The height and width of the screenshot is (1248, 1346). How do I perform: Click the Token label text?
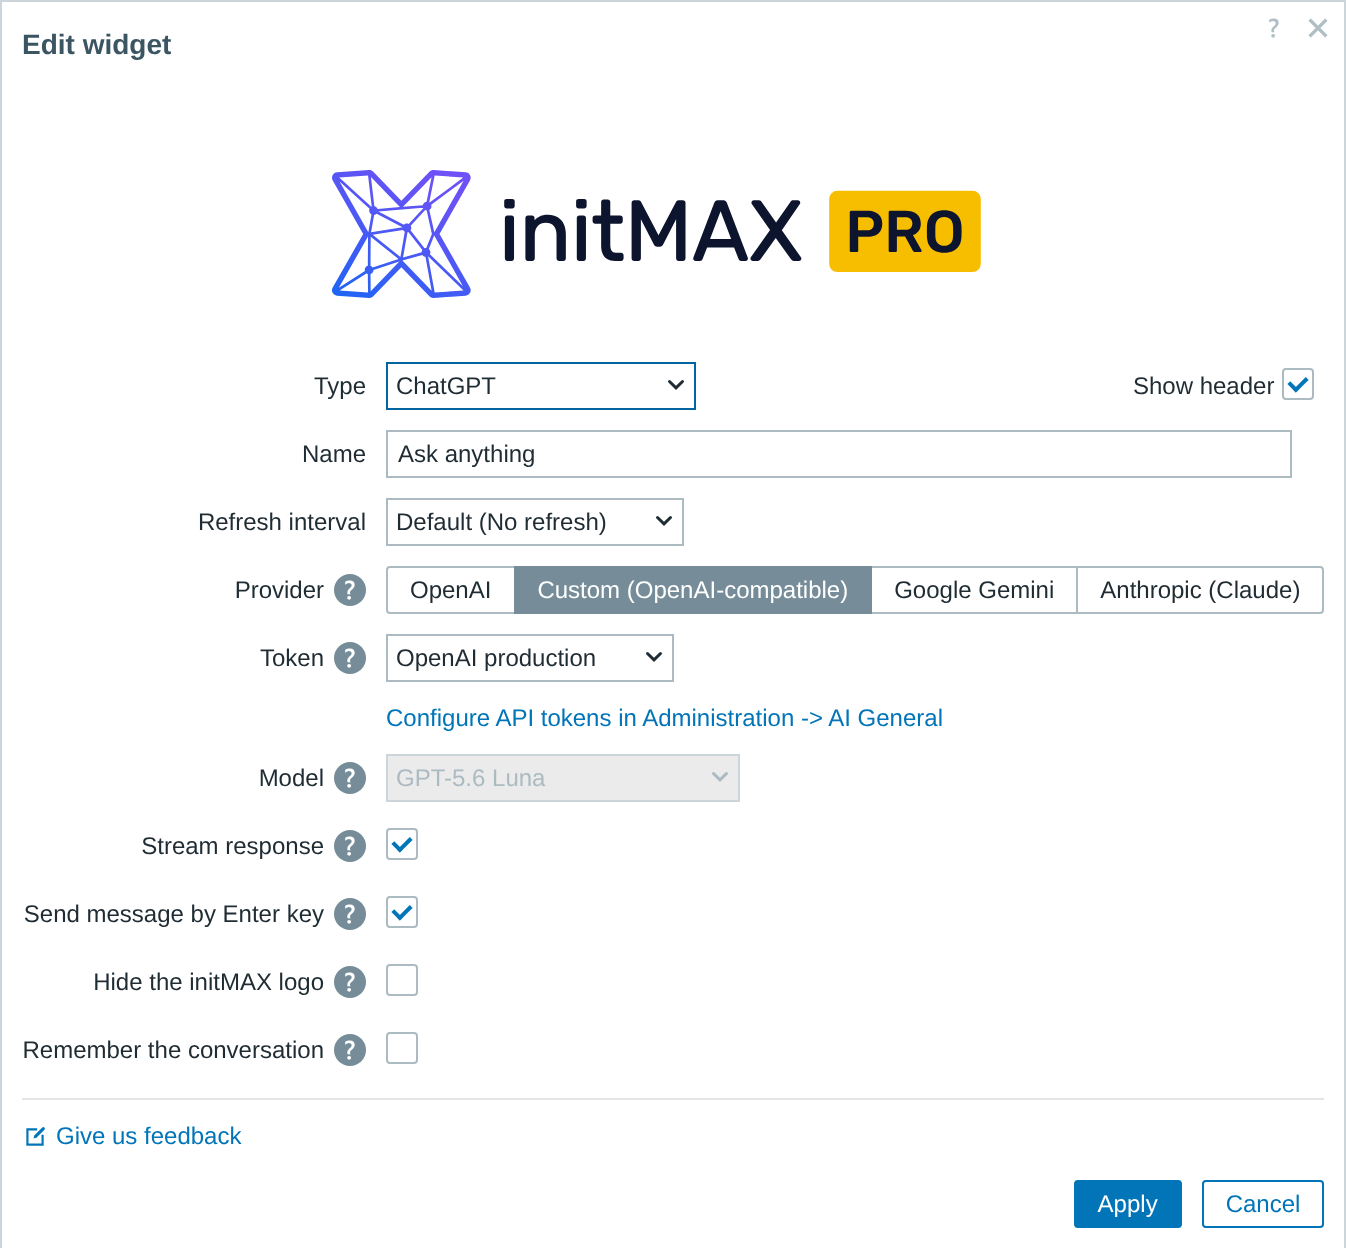pos(292,658)
